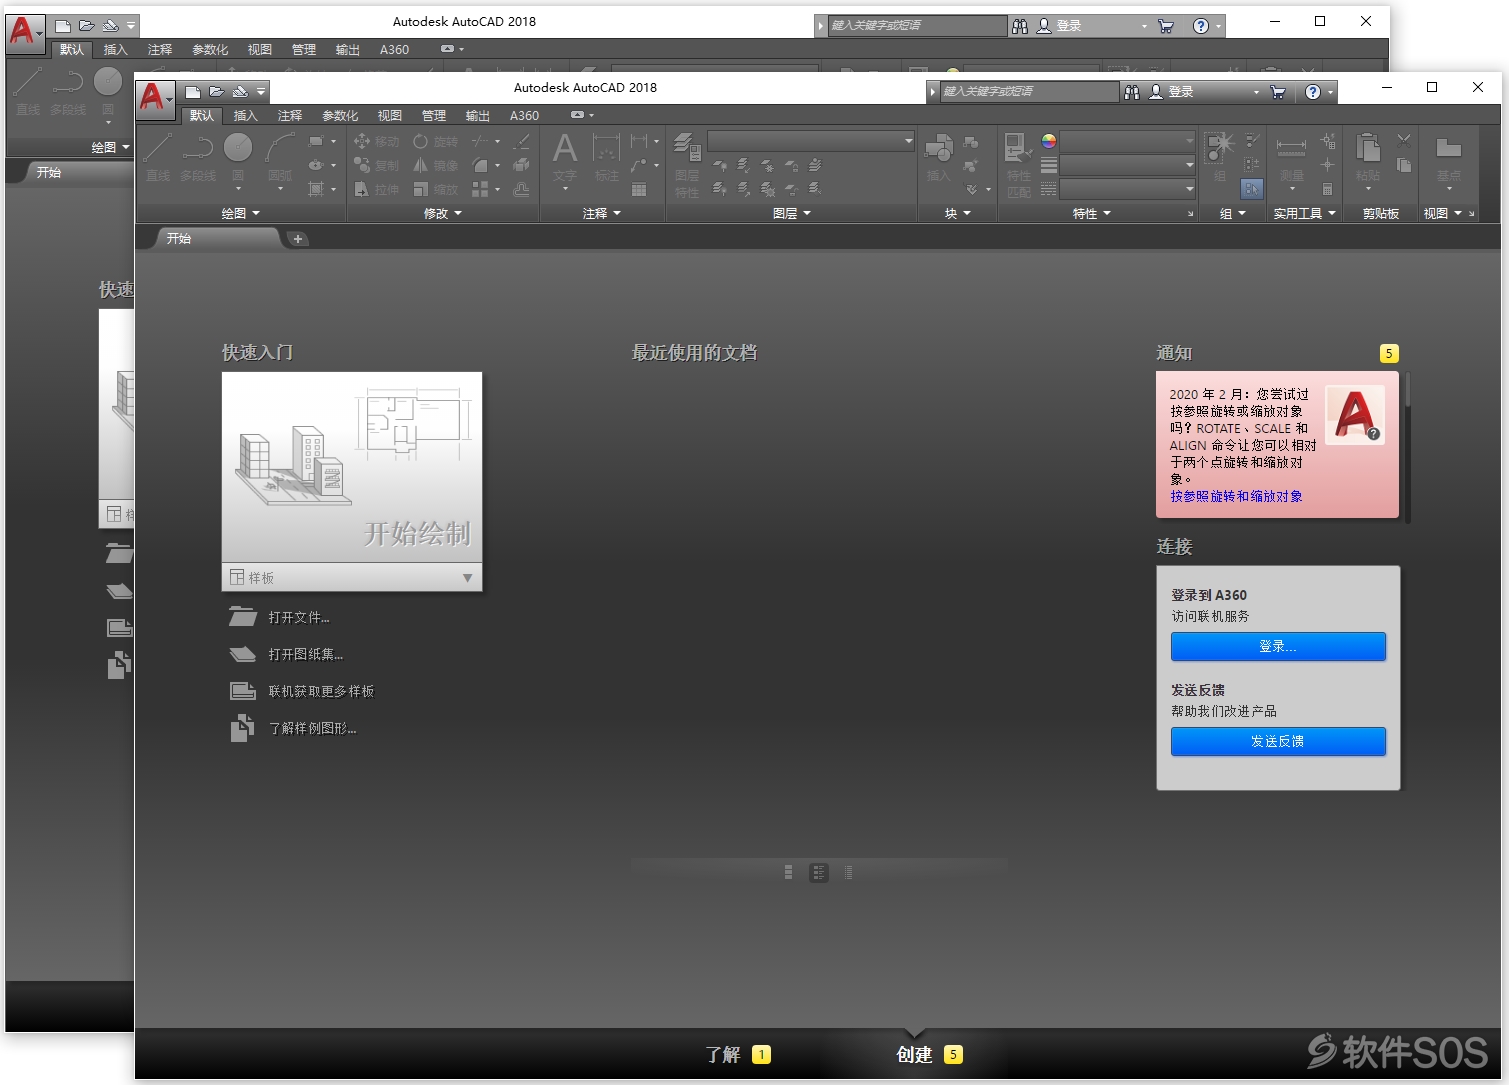Click the Rotate (旋转) tool

click(435, 142)
